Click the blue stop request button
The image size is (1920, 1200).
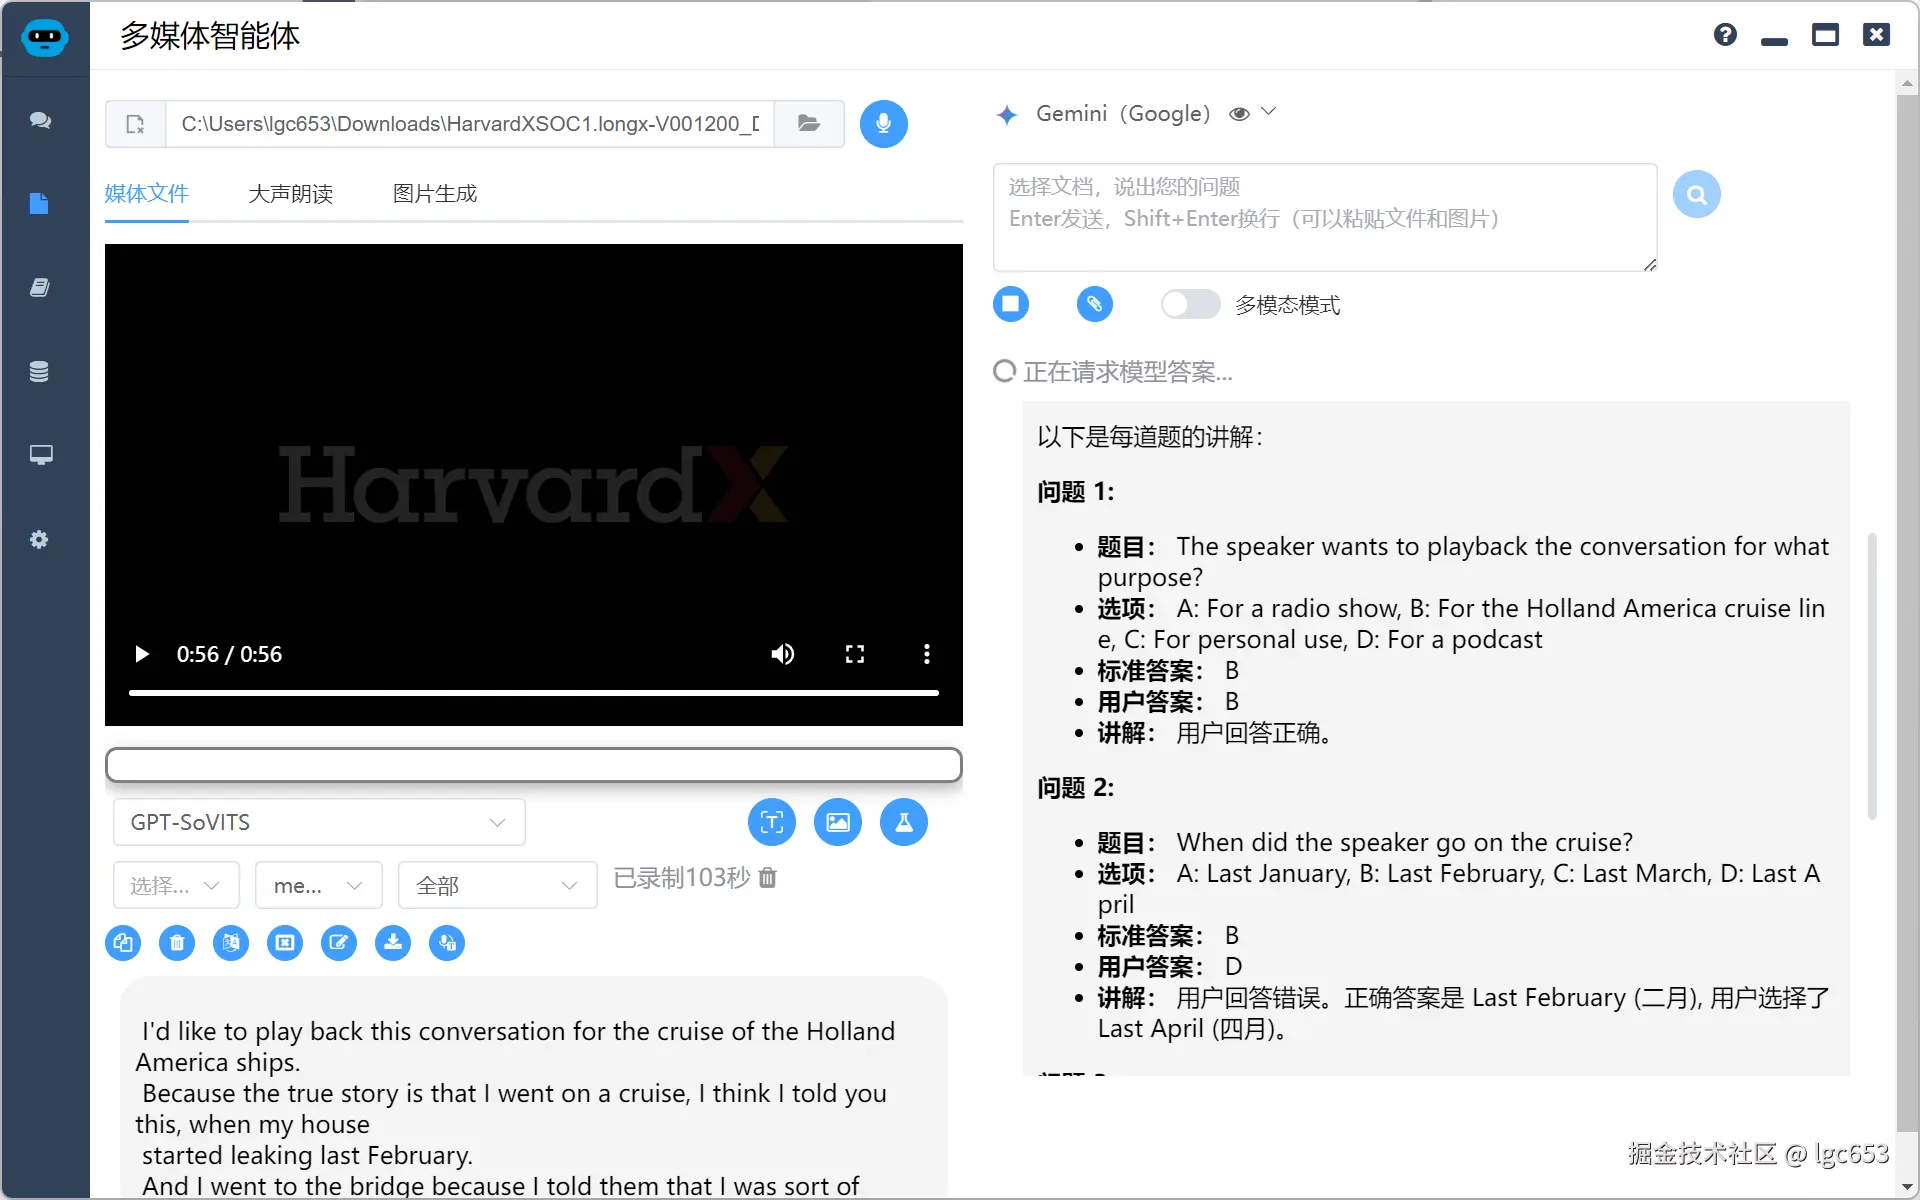pyautogui.click(x=1010, y=304)
